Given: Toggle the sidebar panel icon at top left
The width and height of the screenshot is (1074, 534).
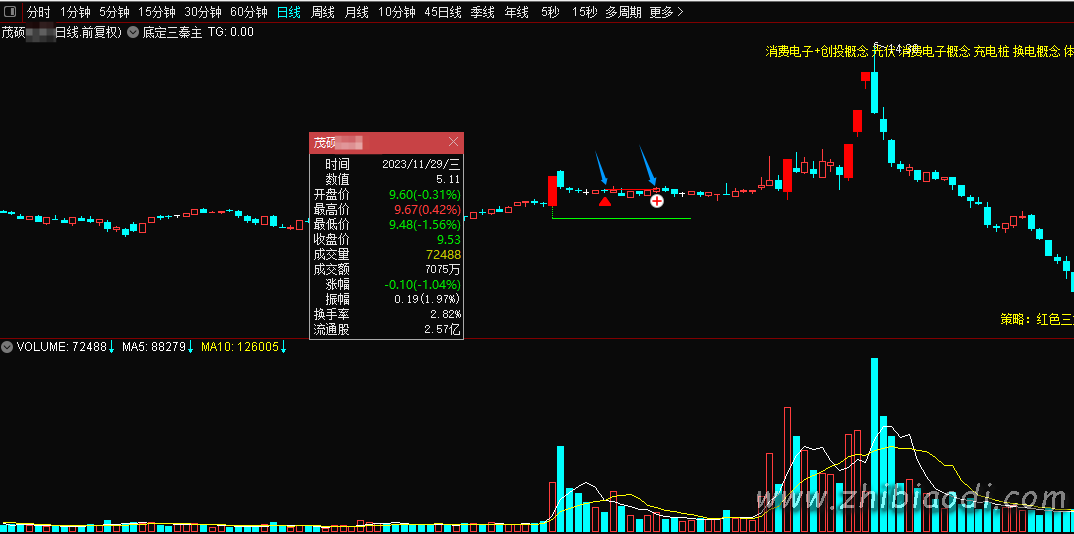Looking at the screenshot, I should [x=10, y=12].
